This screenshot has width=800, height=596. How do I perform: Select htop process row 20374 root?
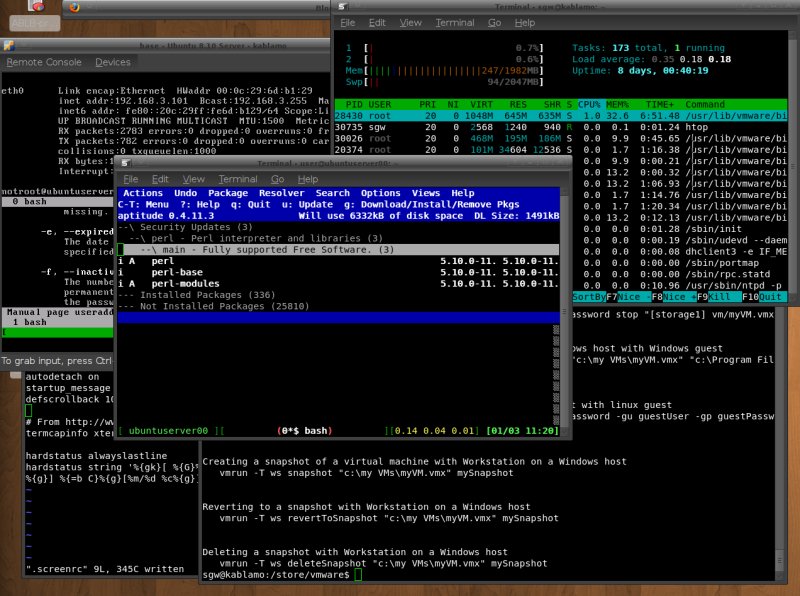tap(561, 150)
